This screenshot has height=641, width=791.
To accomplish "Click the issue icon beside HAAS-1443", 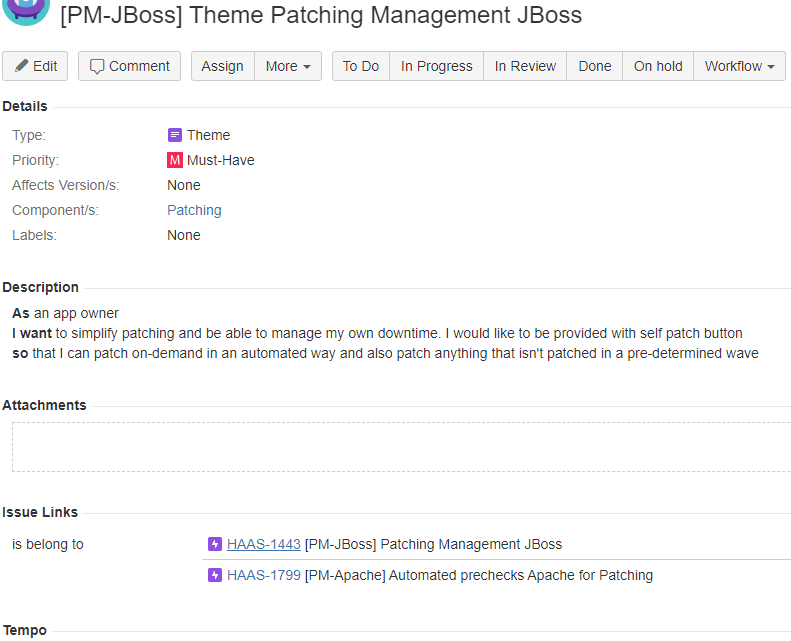I will point(215,544).
